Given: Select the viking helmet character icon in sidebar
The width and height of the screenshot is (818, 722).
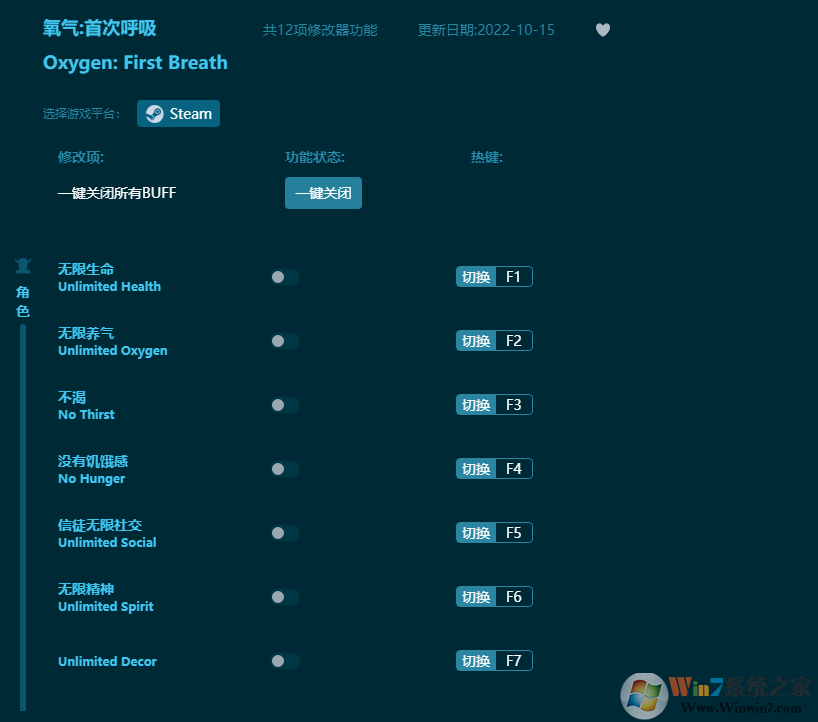Looking at the screenshot, I should pos(22,264).
